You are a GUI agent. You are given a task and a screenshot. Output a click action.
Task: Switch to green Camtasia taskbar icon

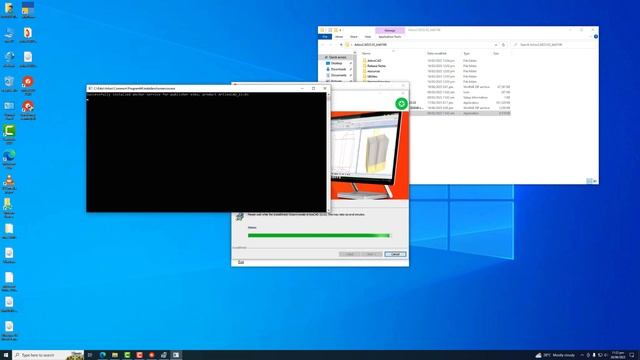point(127,355)
